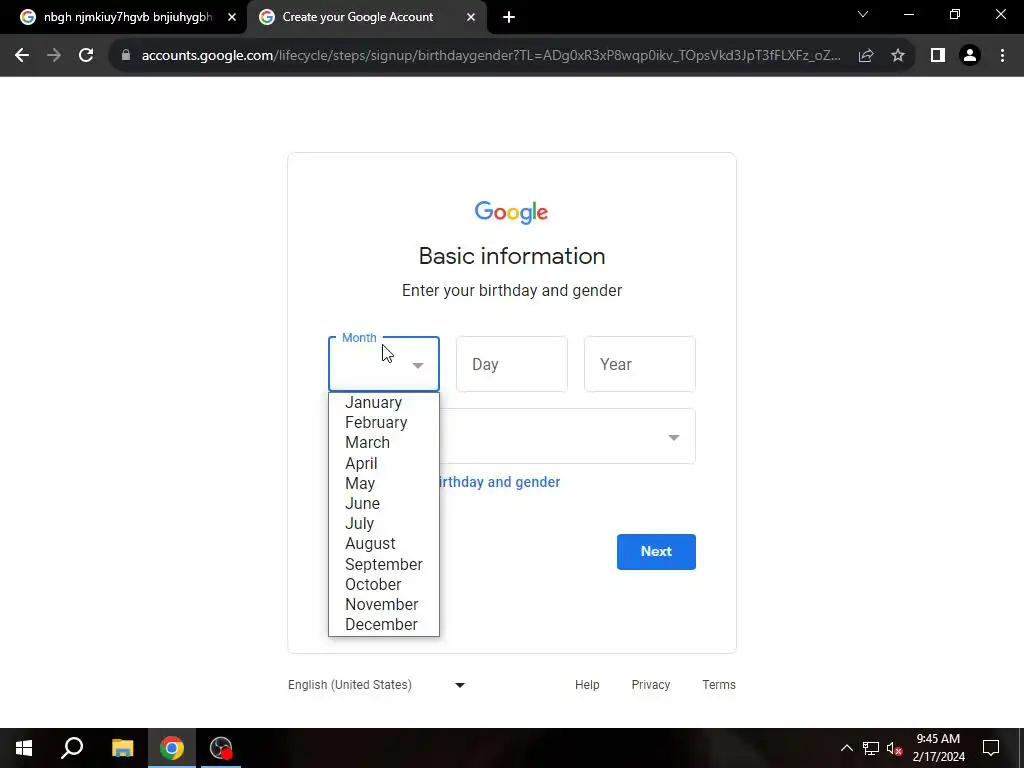Image resolution: width=1024 pixels, height=768 pixels.
Task: Pick October in the month list
Action: point(384,584)
